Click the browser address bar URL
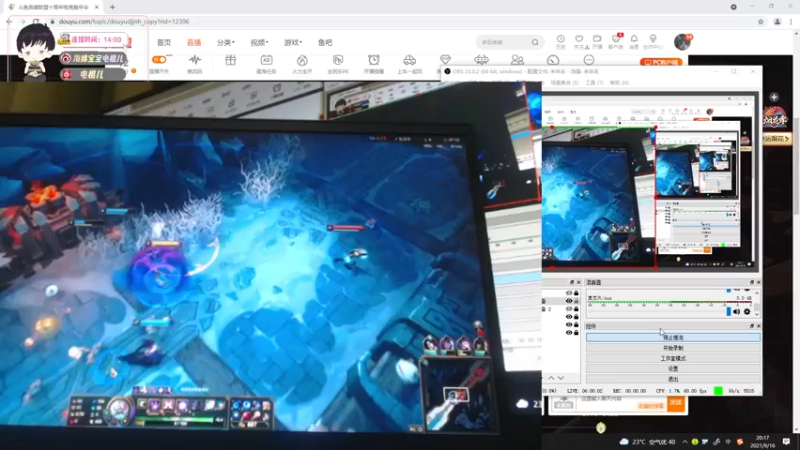The image size is (800, 450). (124, 21)
